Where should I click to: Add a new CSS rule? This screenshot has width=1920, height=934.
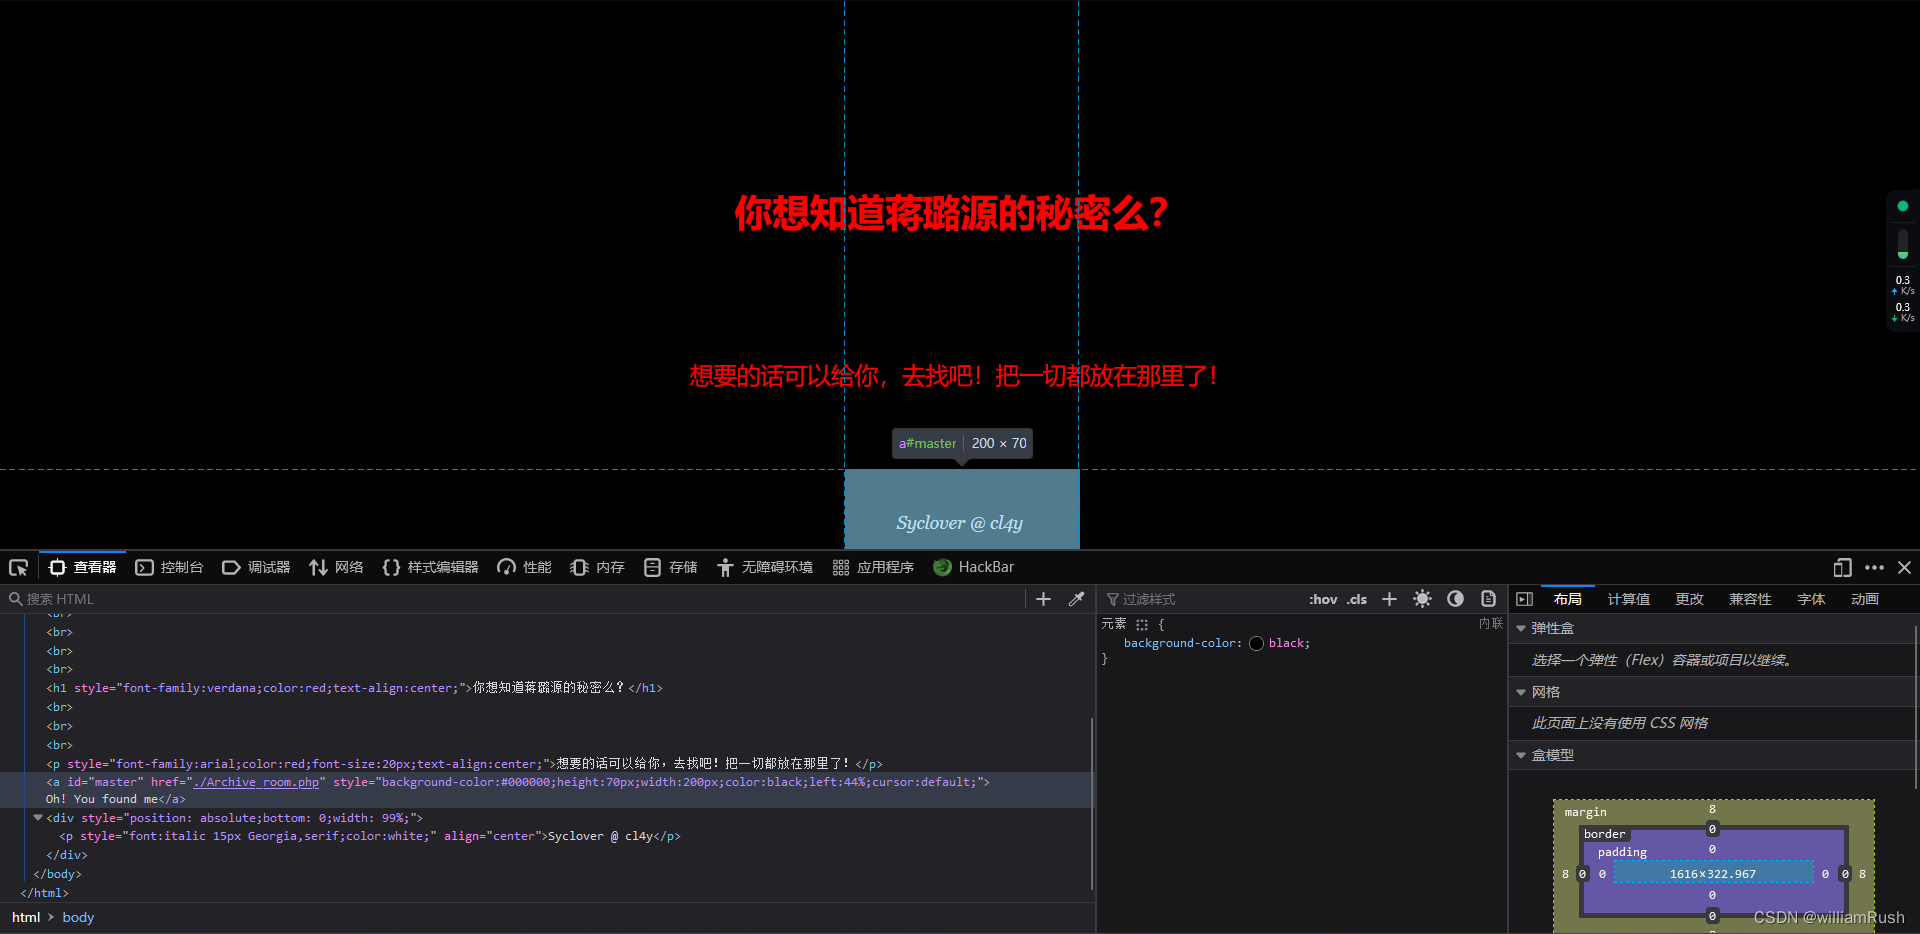tap(1389, 599)
